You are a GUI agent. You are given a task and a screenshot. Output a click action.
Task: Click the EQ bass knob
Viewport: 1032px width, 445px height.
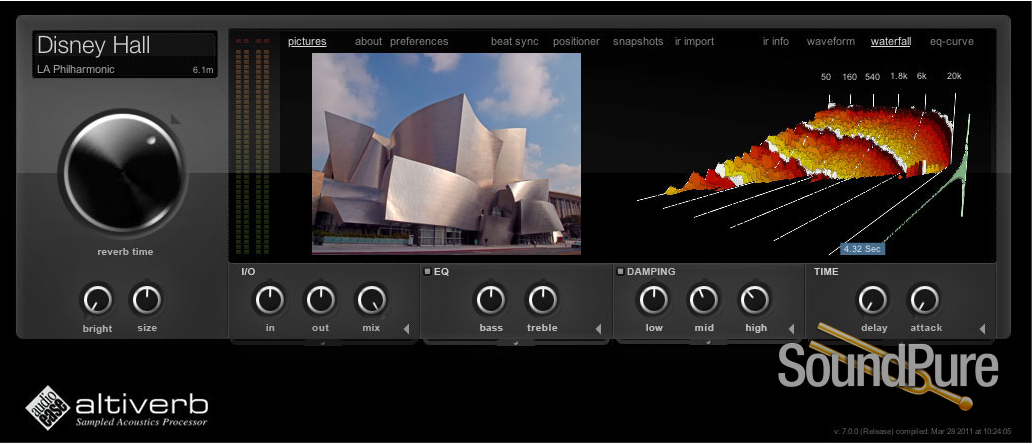491,300
